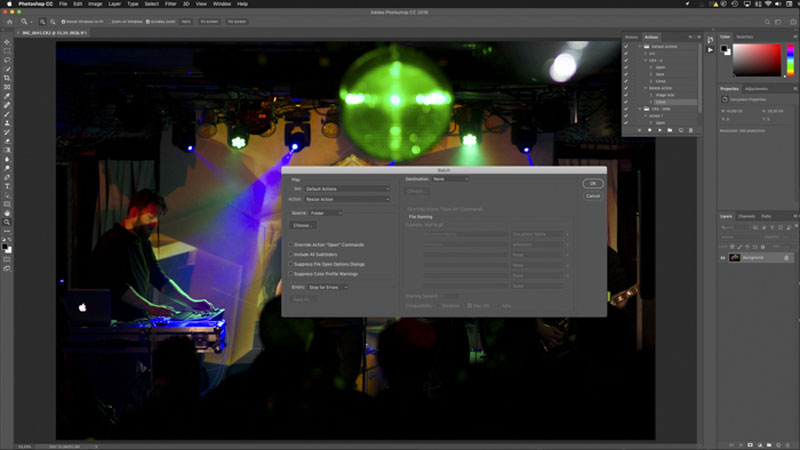Switch to the Swatches tab

[x=744, y=37]
